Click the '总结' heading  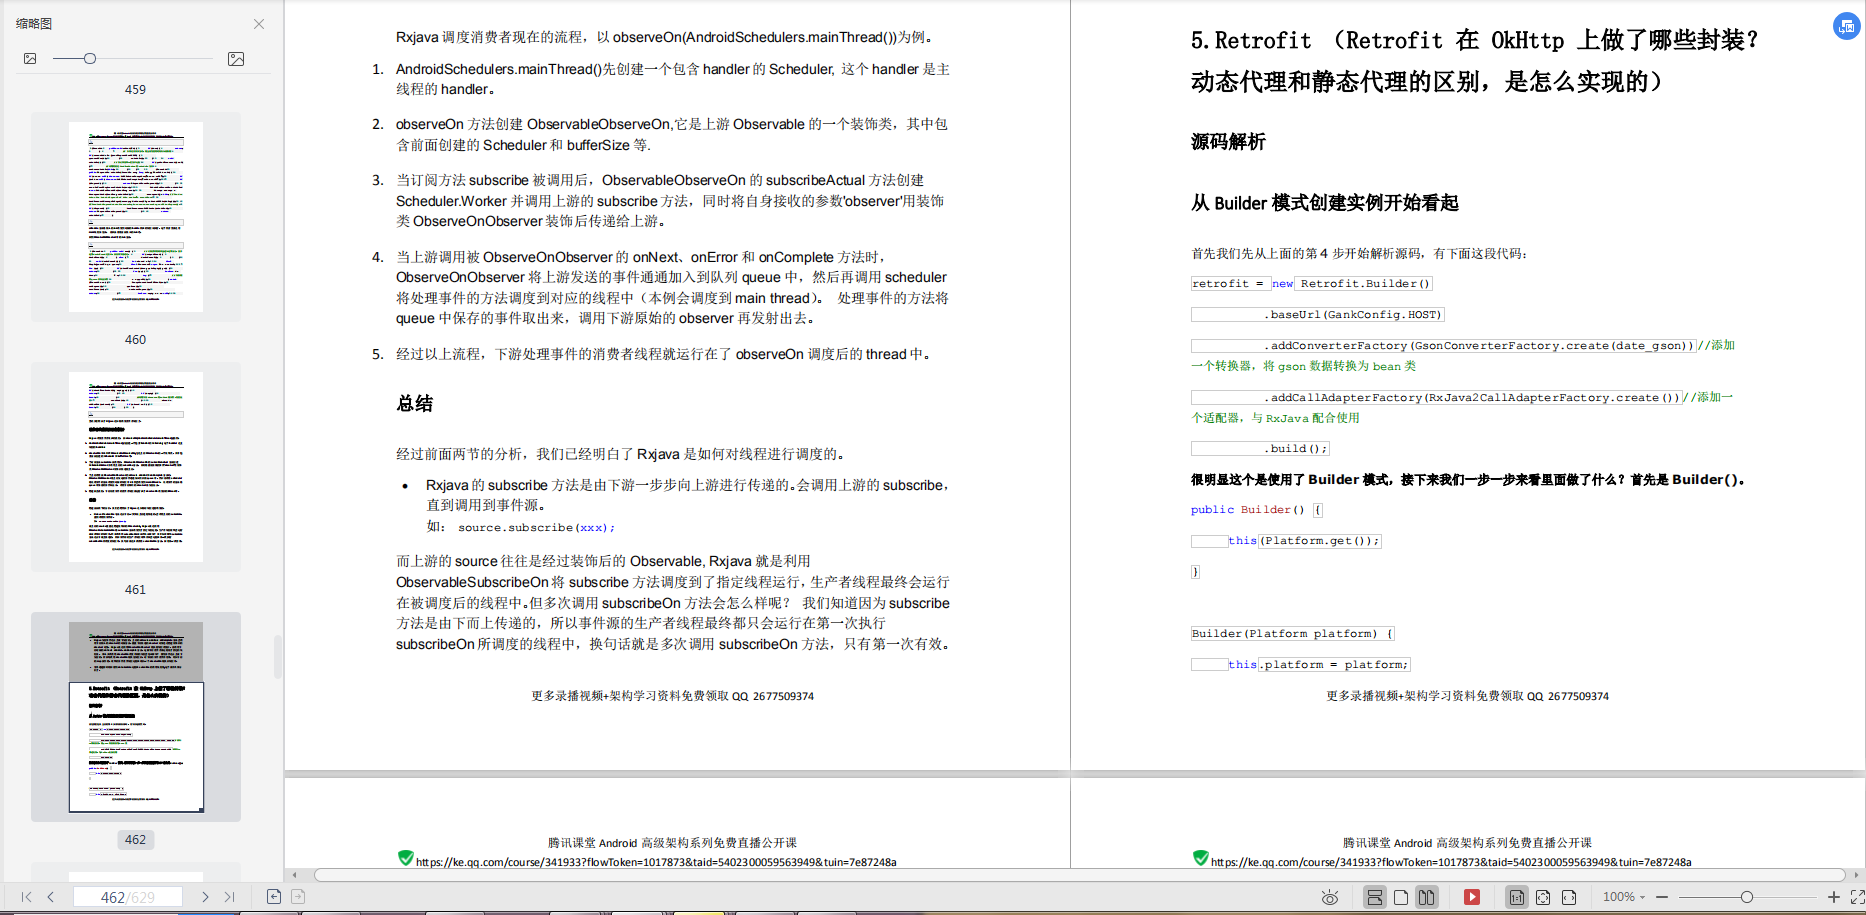tap(415, 404)
